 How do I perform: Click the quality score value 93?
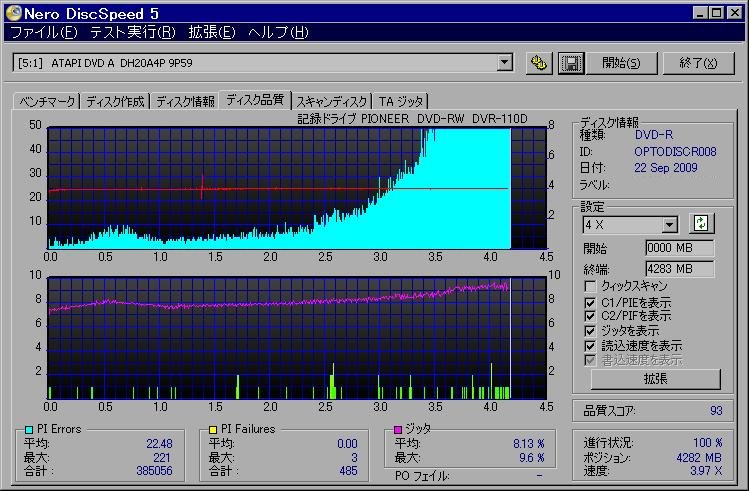(716, 411)
